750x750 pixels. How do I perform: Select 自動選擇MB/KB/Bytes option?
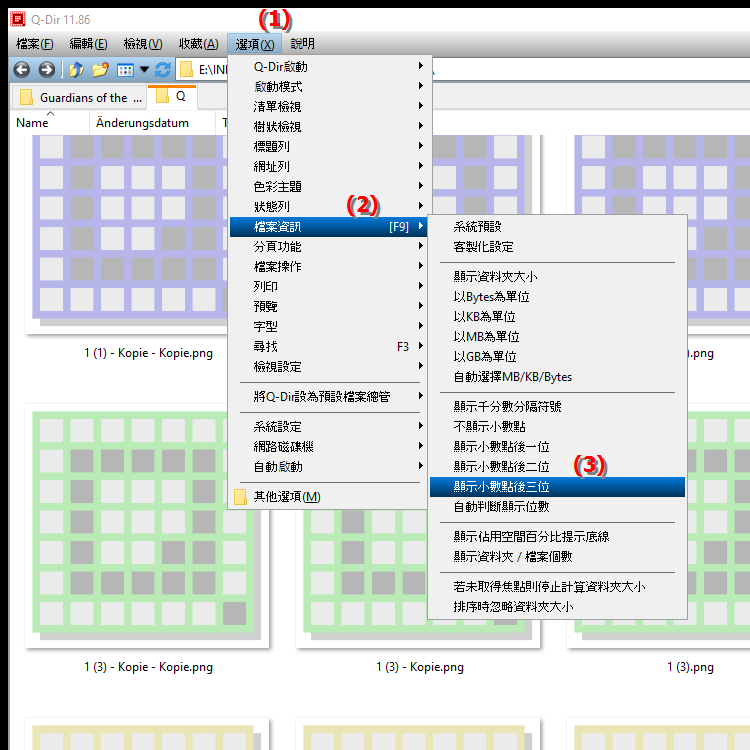[x=557, y=377]
